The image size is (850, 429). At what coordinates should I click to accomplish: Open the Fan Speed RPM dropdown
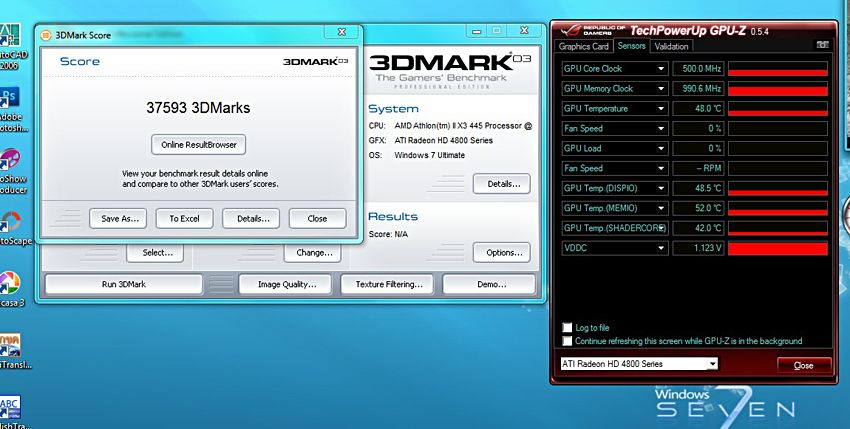(661, 168)
